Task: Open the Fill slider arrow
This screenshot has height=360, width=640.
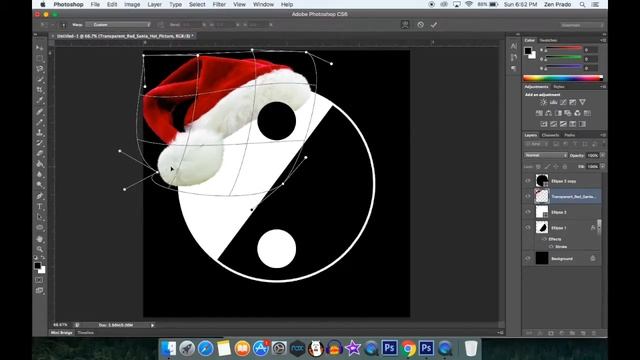Action: [x=602, y=167]
